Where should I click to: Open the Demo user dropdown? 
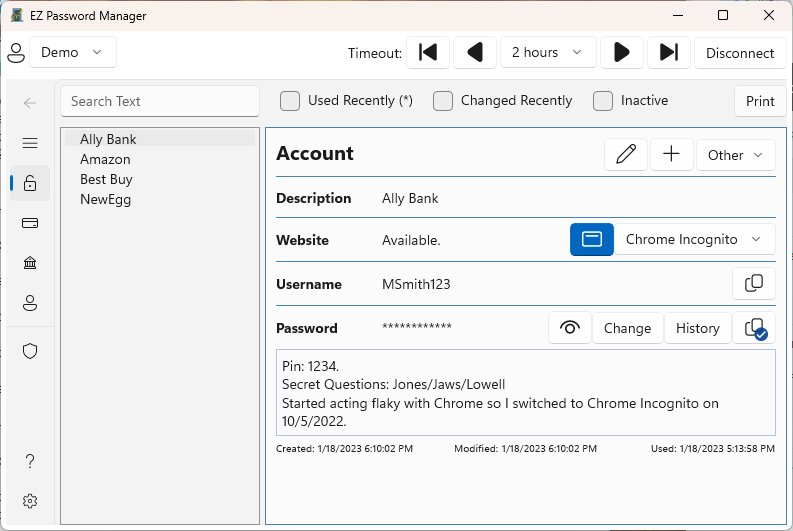[73, 52]
